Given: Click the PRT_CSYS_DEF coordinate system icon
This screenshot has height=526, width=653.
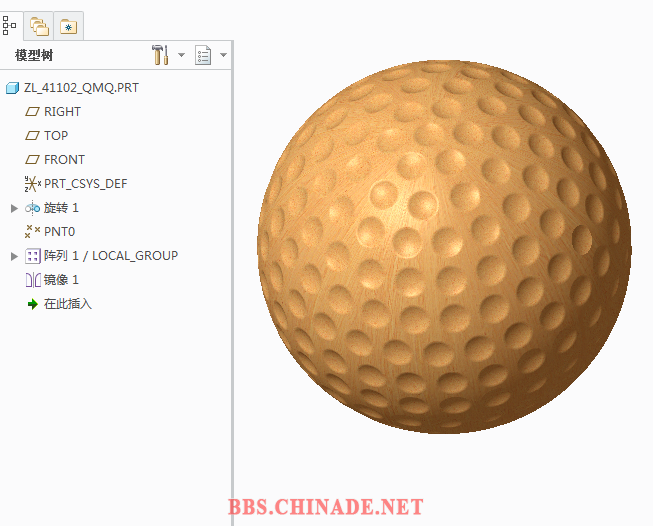Looking at the screenshot, I should (x=33, y=184).
